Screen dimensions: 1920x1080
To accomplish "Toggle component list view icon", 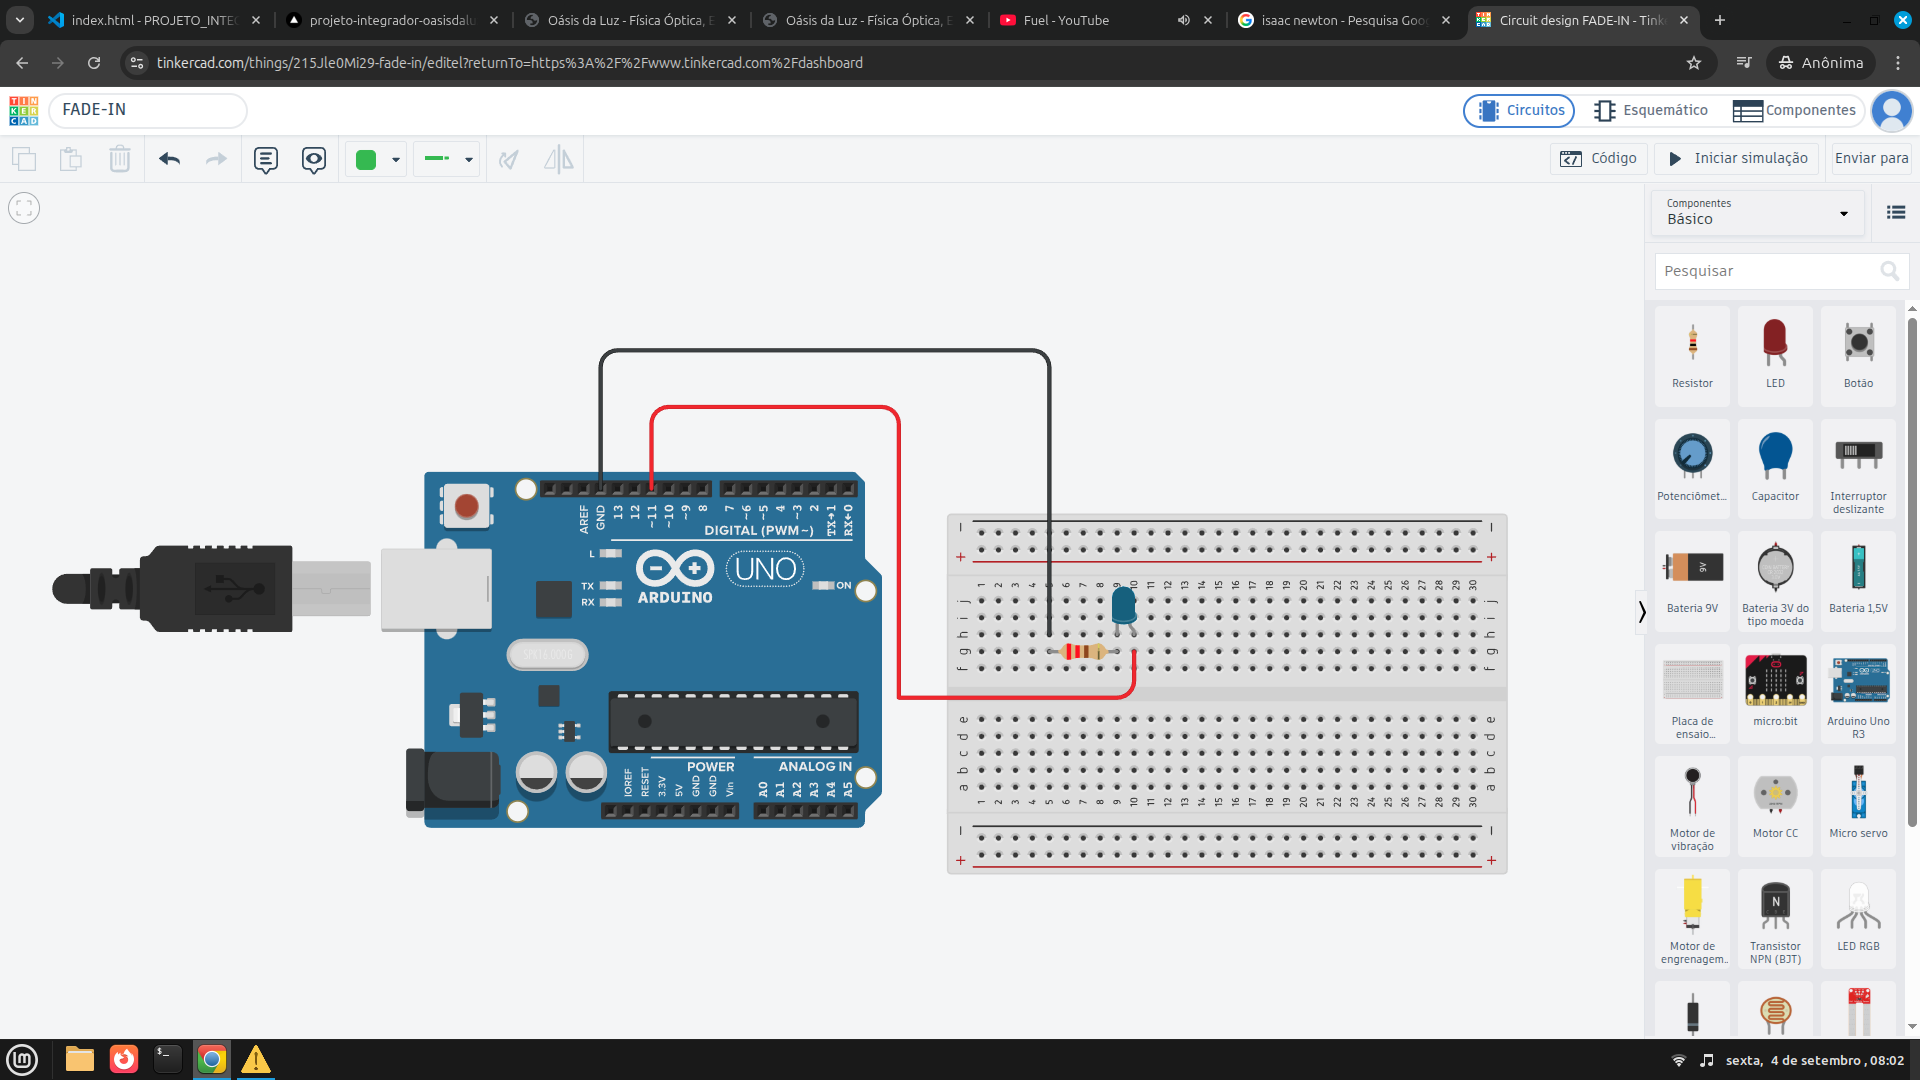I will pyautogui.click(x=1896, y=212).
